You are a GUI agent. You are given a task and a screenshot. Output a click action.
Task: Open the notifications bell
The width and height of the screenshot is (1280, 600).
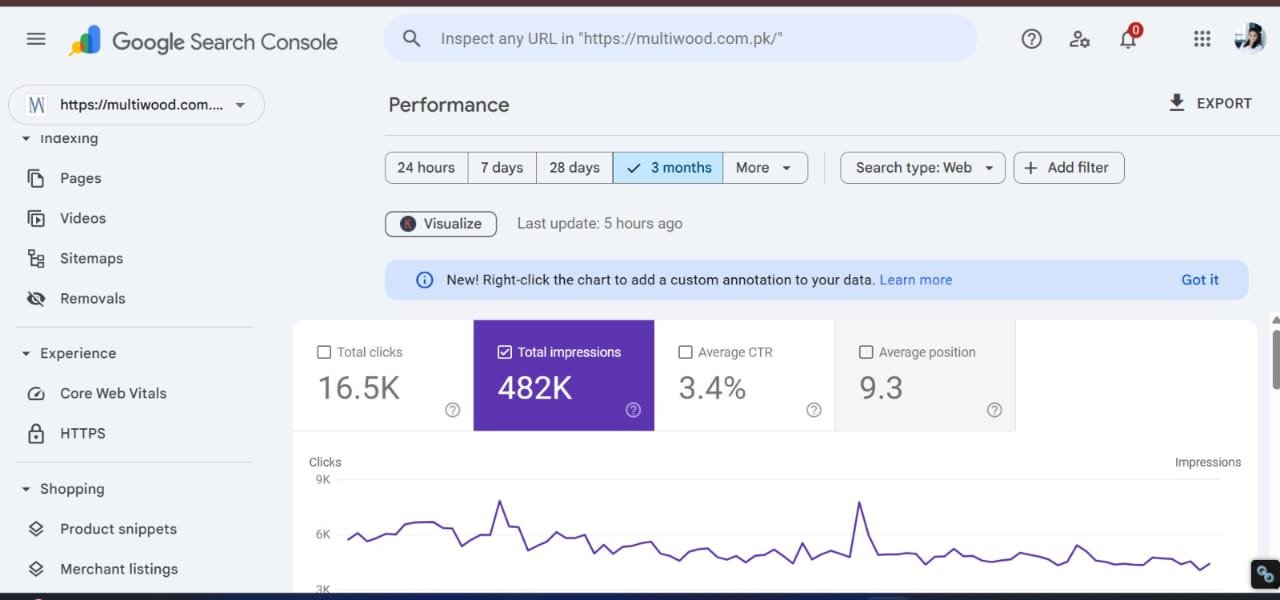(1128, 40)
